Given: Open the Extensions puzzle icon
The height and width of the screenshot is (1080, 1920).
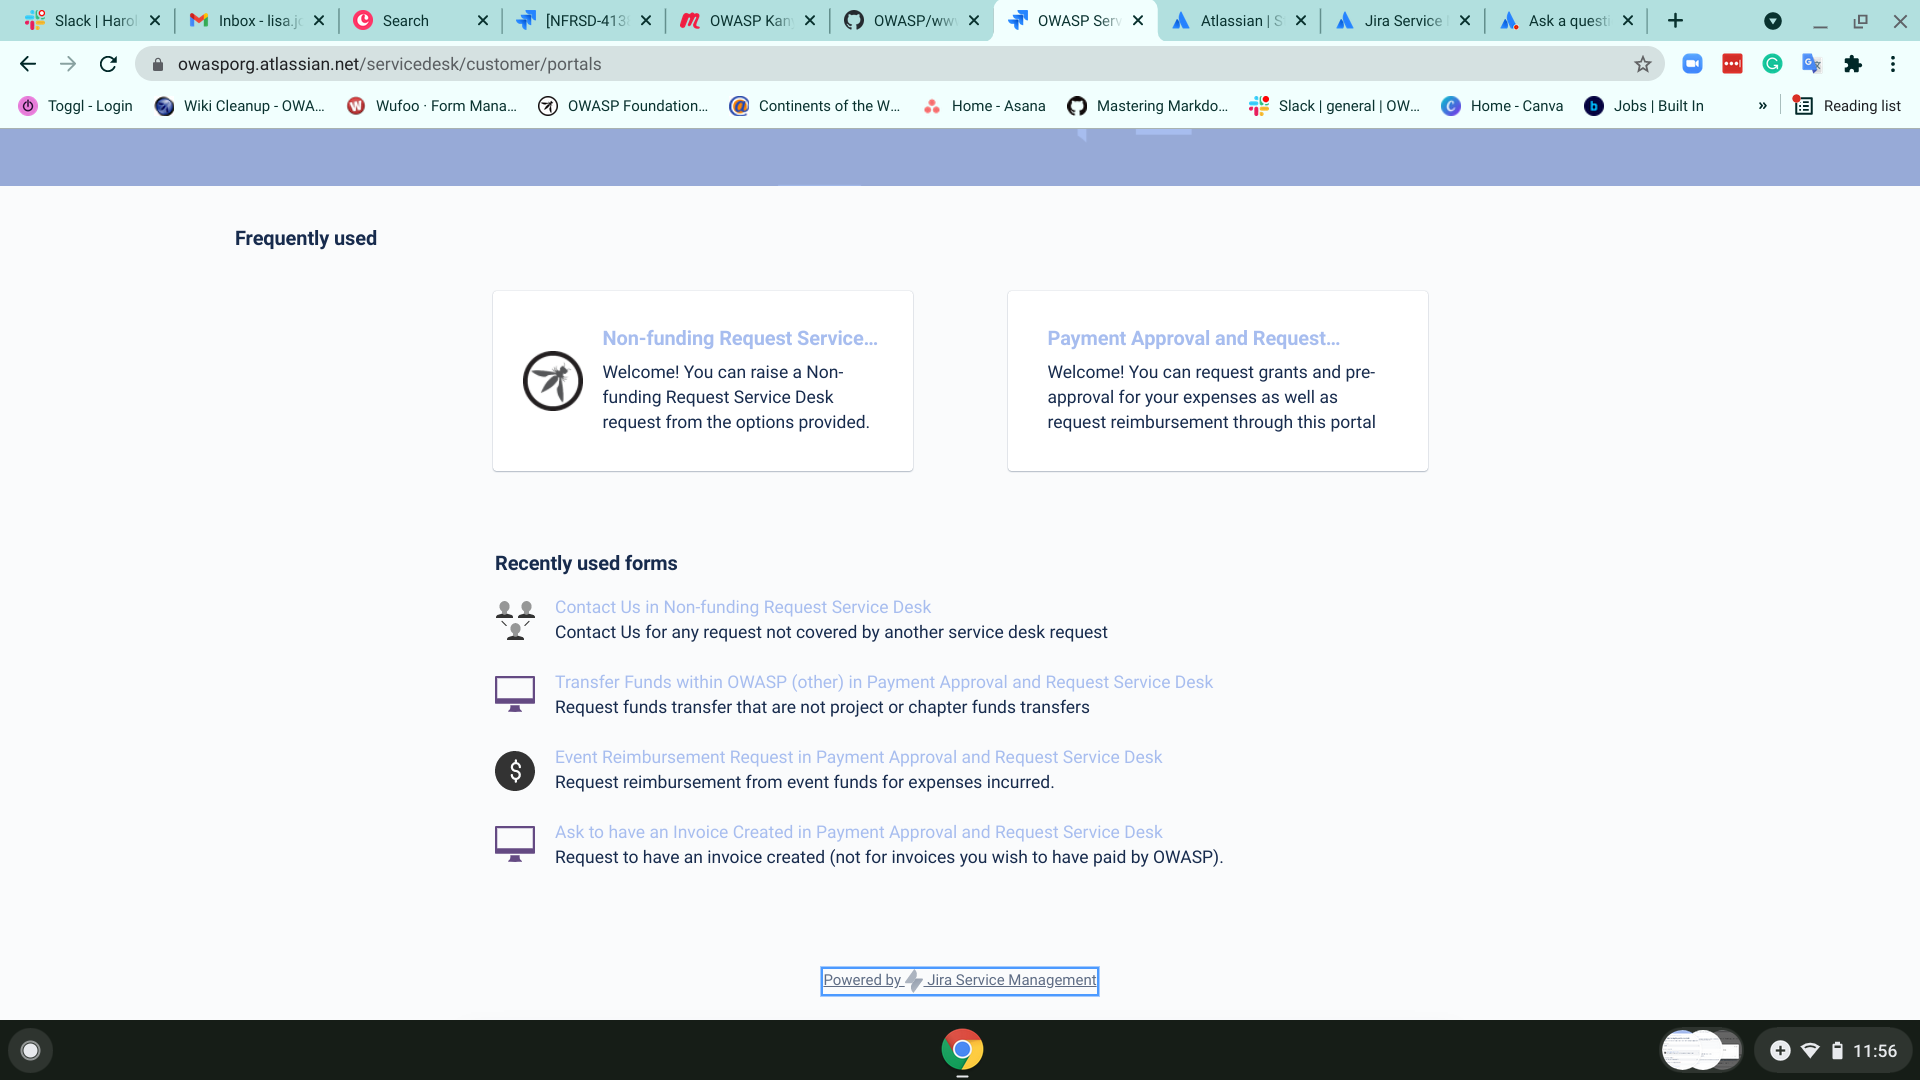Looking at the screenshot, I should pos(1853,64).
